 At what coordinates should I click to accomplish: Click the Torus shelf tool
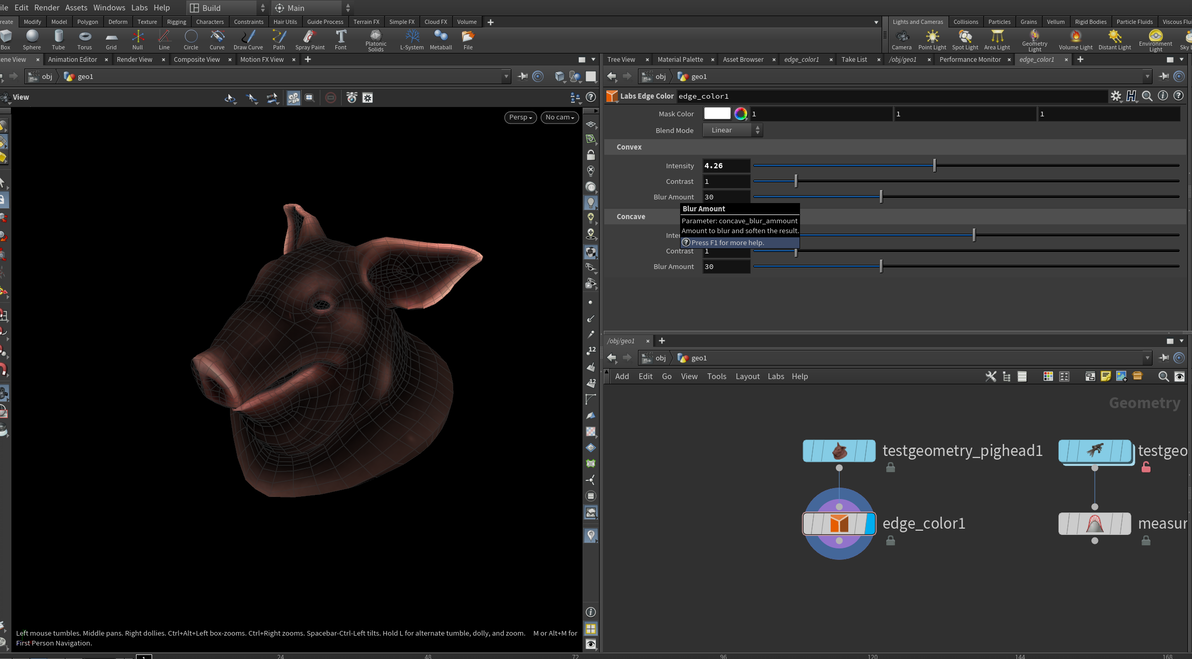coord(85,38)
